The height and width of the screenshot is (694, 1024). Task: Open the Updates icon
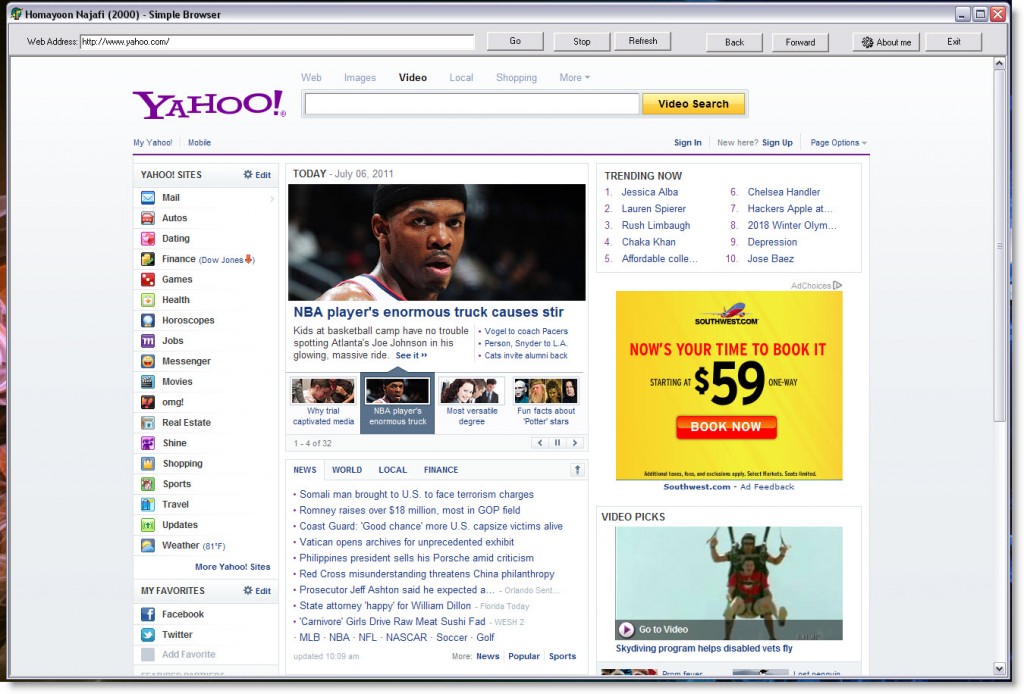coord(148,525)
